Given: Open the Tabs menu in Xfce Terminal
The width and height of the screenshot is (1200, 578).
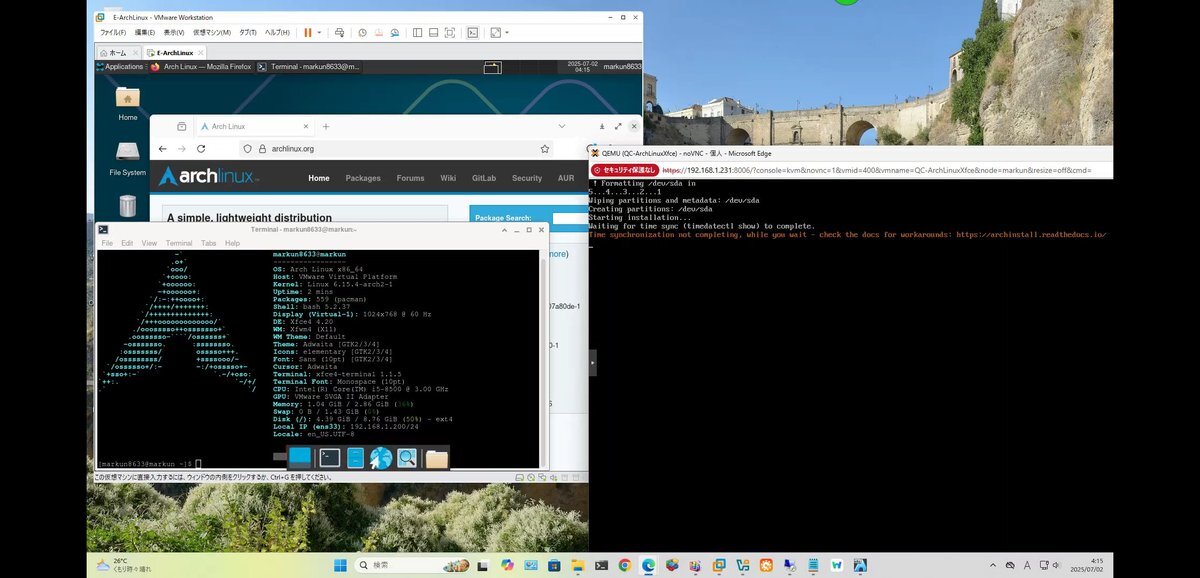Looking at the screenshot, I should [x=209, y=243].
